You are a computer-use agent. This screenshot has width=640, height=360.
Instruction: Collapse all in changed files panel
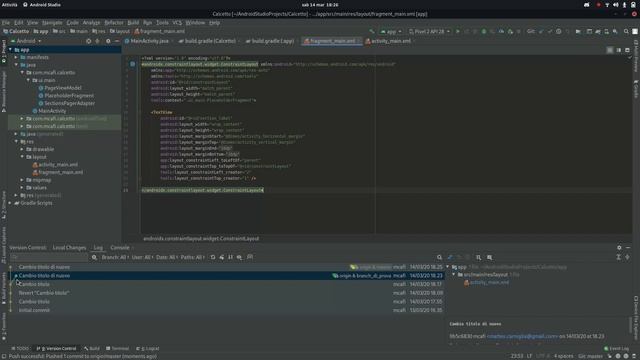pyautogui.click(x=627, y=257)
